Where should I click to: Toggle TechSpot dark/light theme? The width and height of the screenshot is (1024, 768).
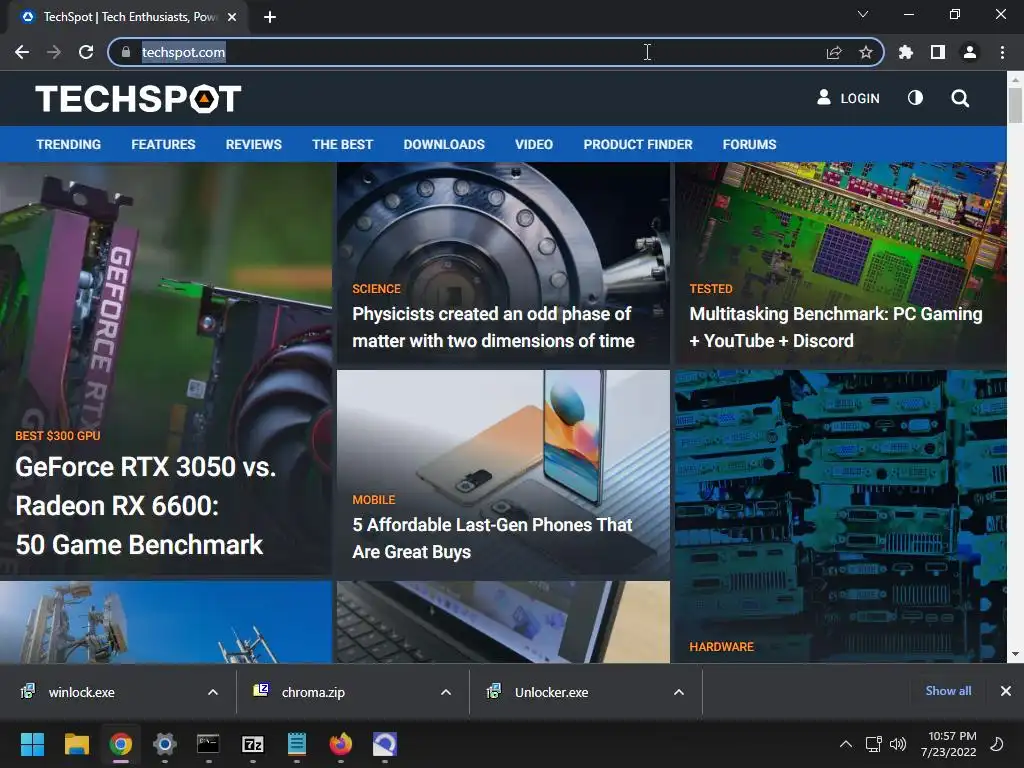[x=916, y=98]
